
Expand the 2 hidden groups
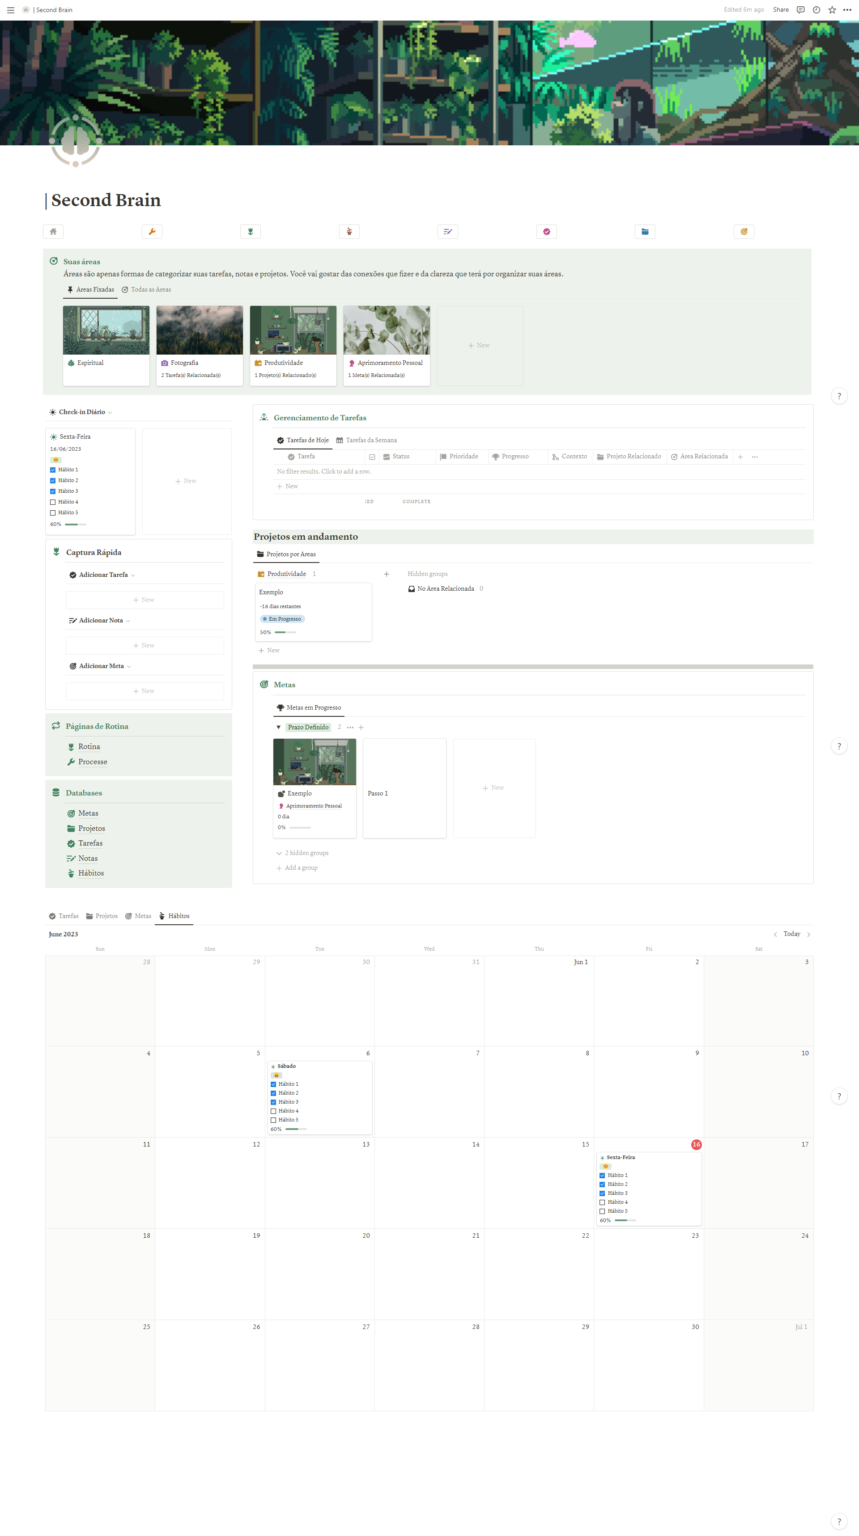coord(302,853)
